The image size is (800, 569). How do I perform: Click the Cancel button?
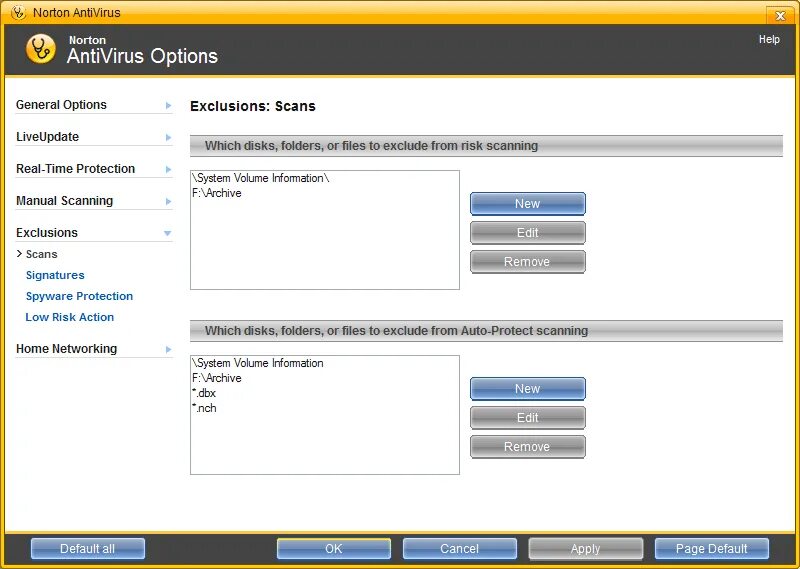tap(460, 549)
